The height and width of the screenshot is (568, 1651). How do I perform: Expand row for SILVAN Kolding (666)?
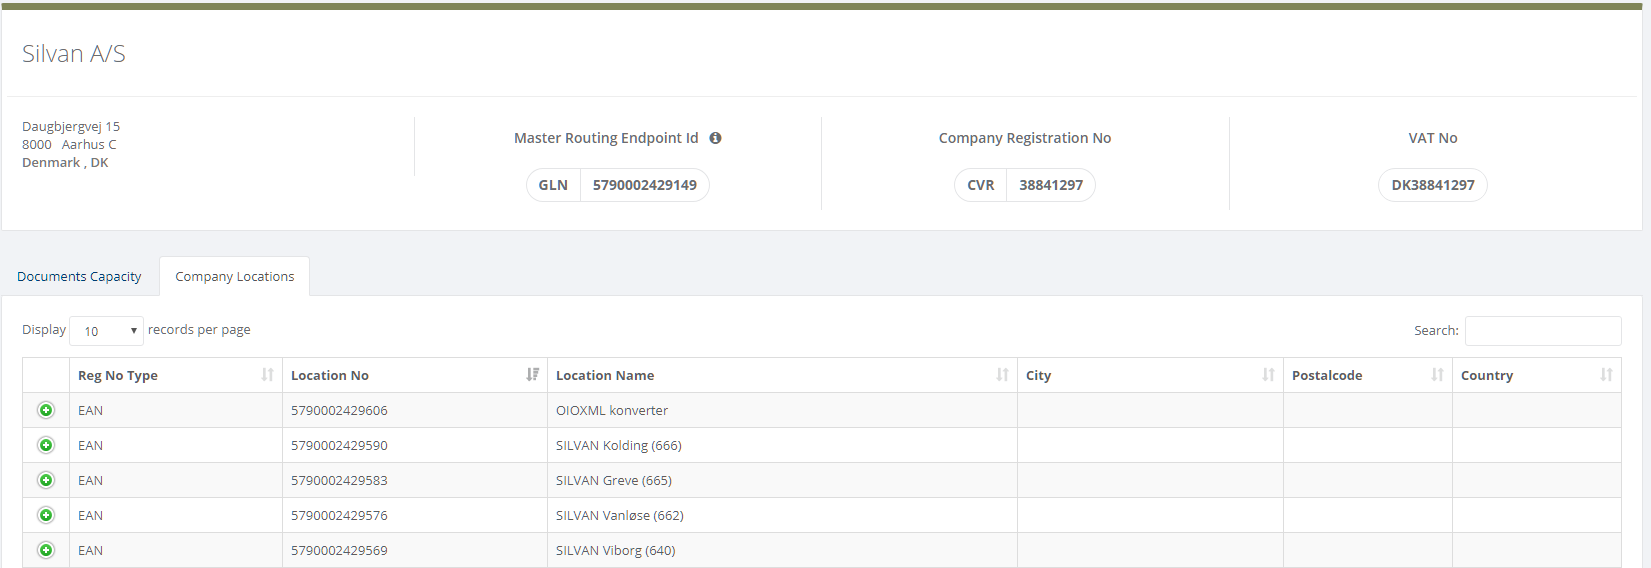pos(46,445)
